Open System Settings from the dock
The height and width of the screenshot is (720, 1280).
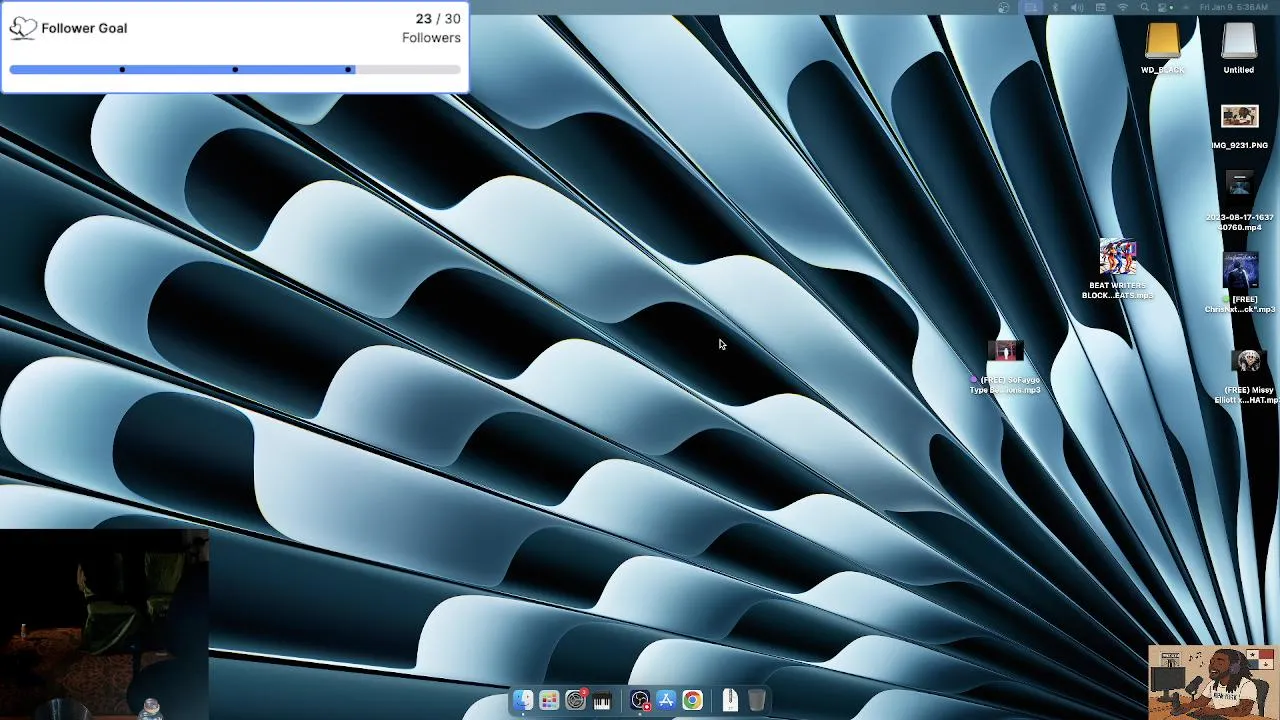point(575,701)
